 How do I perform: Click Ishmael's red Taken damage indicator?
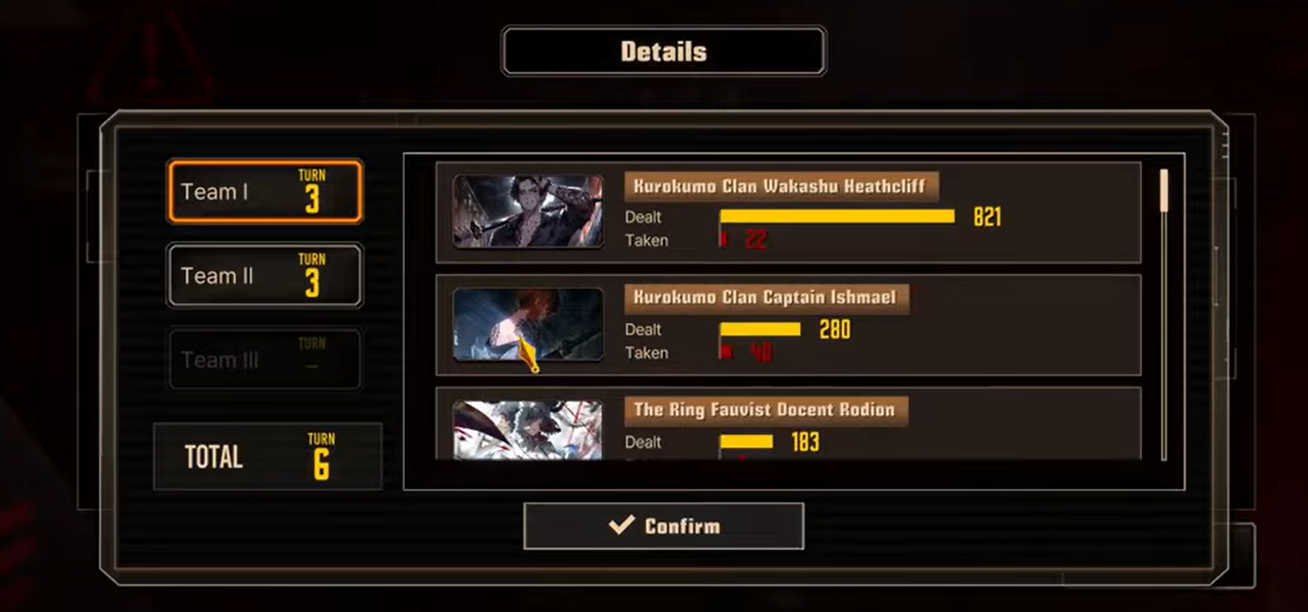[x=726, y=352]
